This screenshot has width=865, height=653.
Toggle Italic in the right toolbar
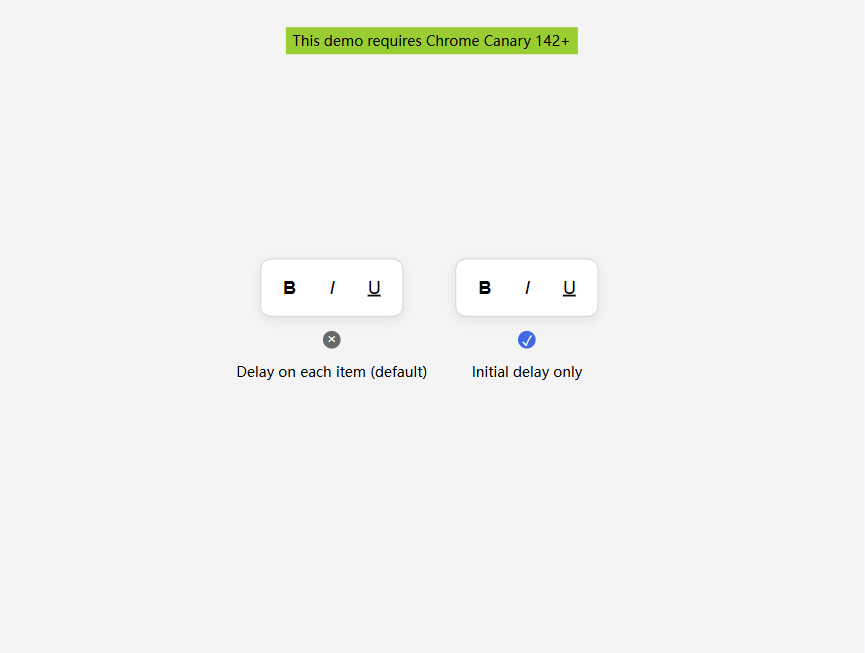coord(527,287)
